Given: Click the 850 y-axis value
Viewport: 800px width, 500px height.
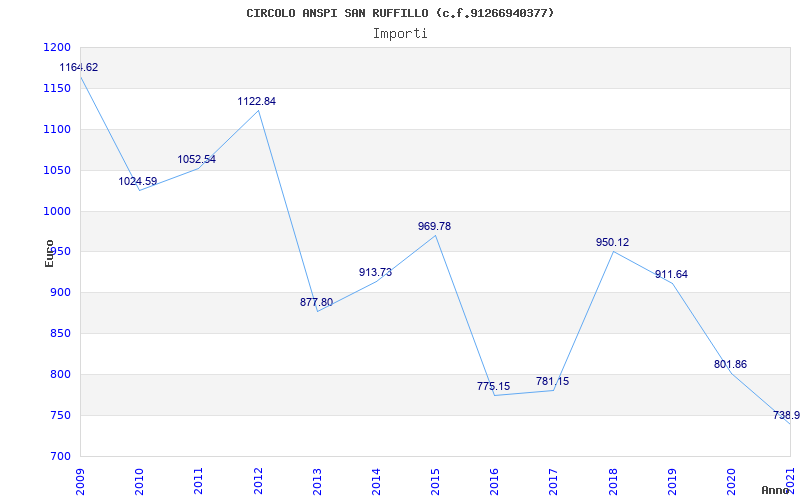Looking at the screenshot, I should [x=60, y=334].
